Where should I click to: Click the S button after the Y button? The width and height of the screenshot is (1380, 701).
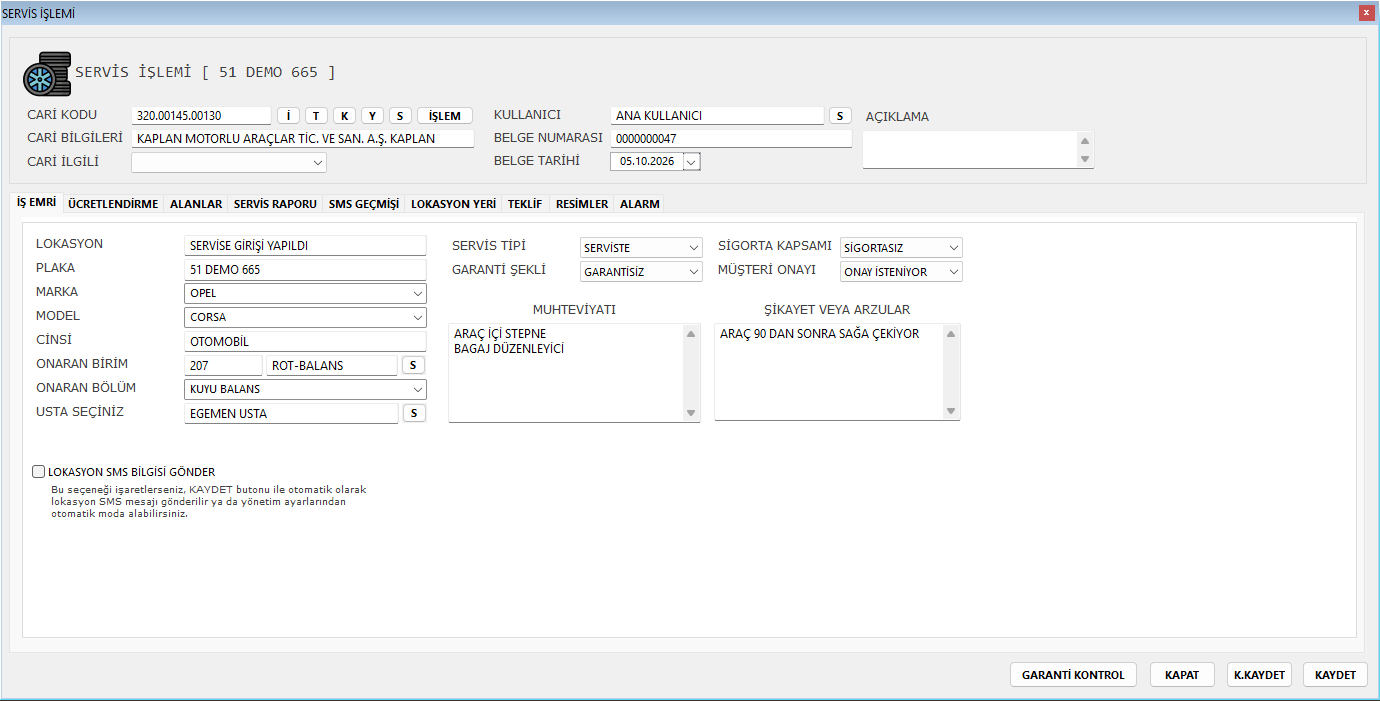pos(400,116)
